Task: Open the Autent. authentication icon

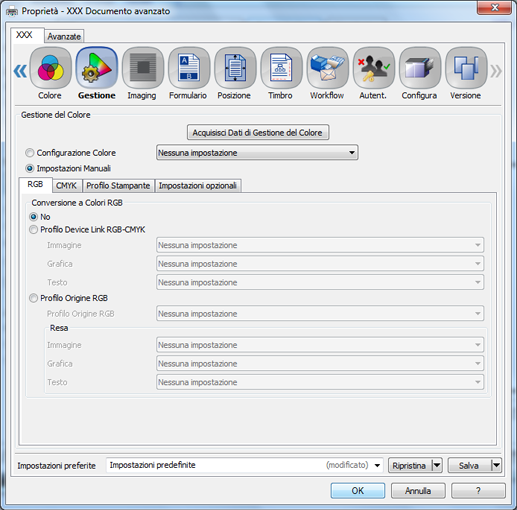Action: (373, 68)
